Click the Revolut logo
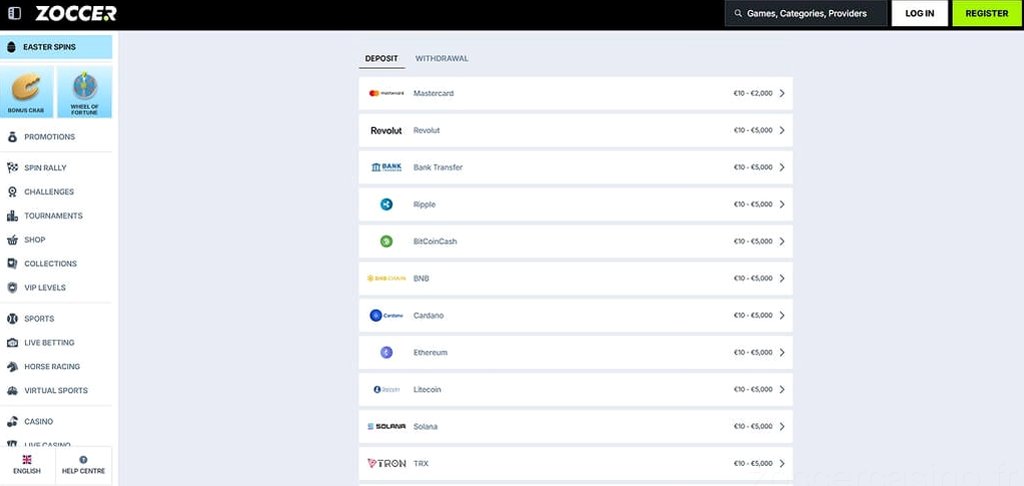The image size is (1024, 486). tap(386, 131)
